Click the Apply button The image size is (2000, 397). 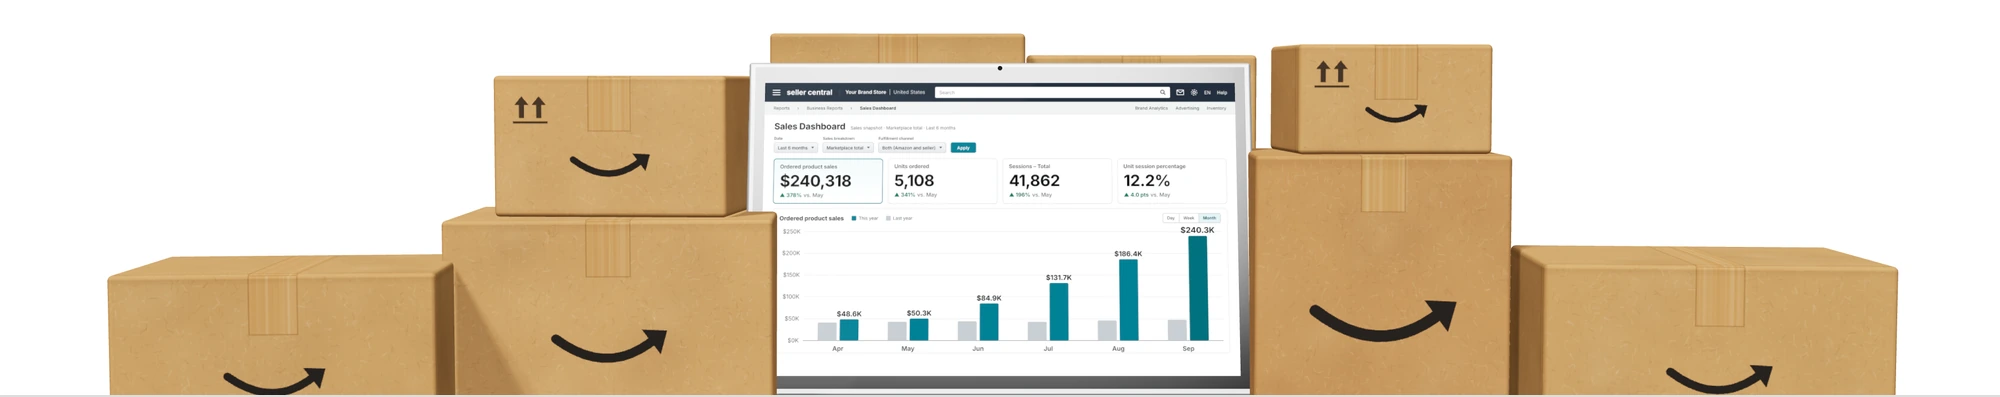click(x=963, y=148)
